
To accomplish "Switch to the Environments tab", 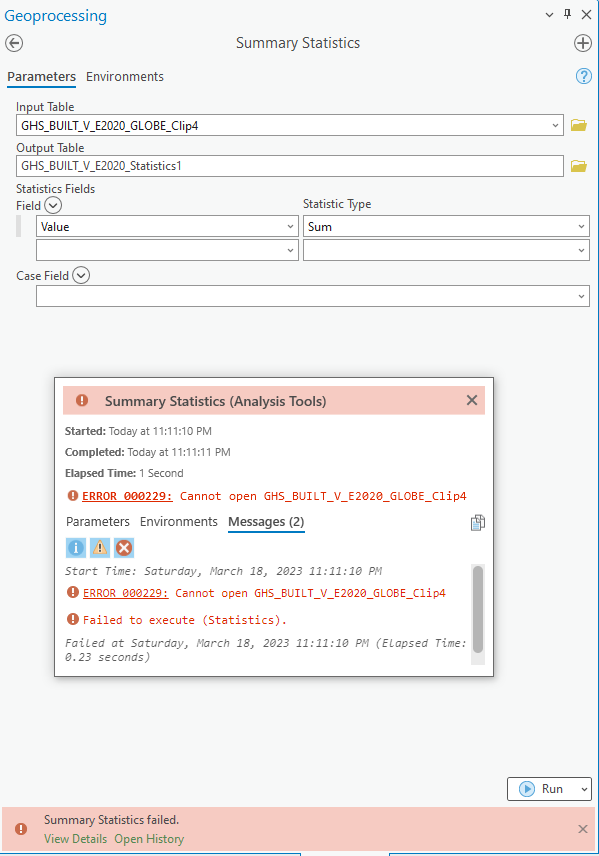I will [124, 76].
